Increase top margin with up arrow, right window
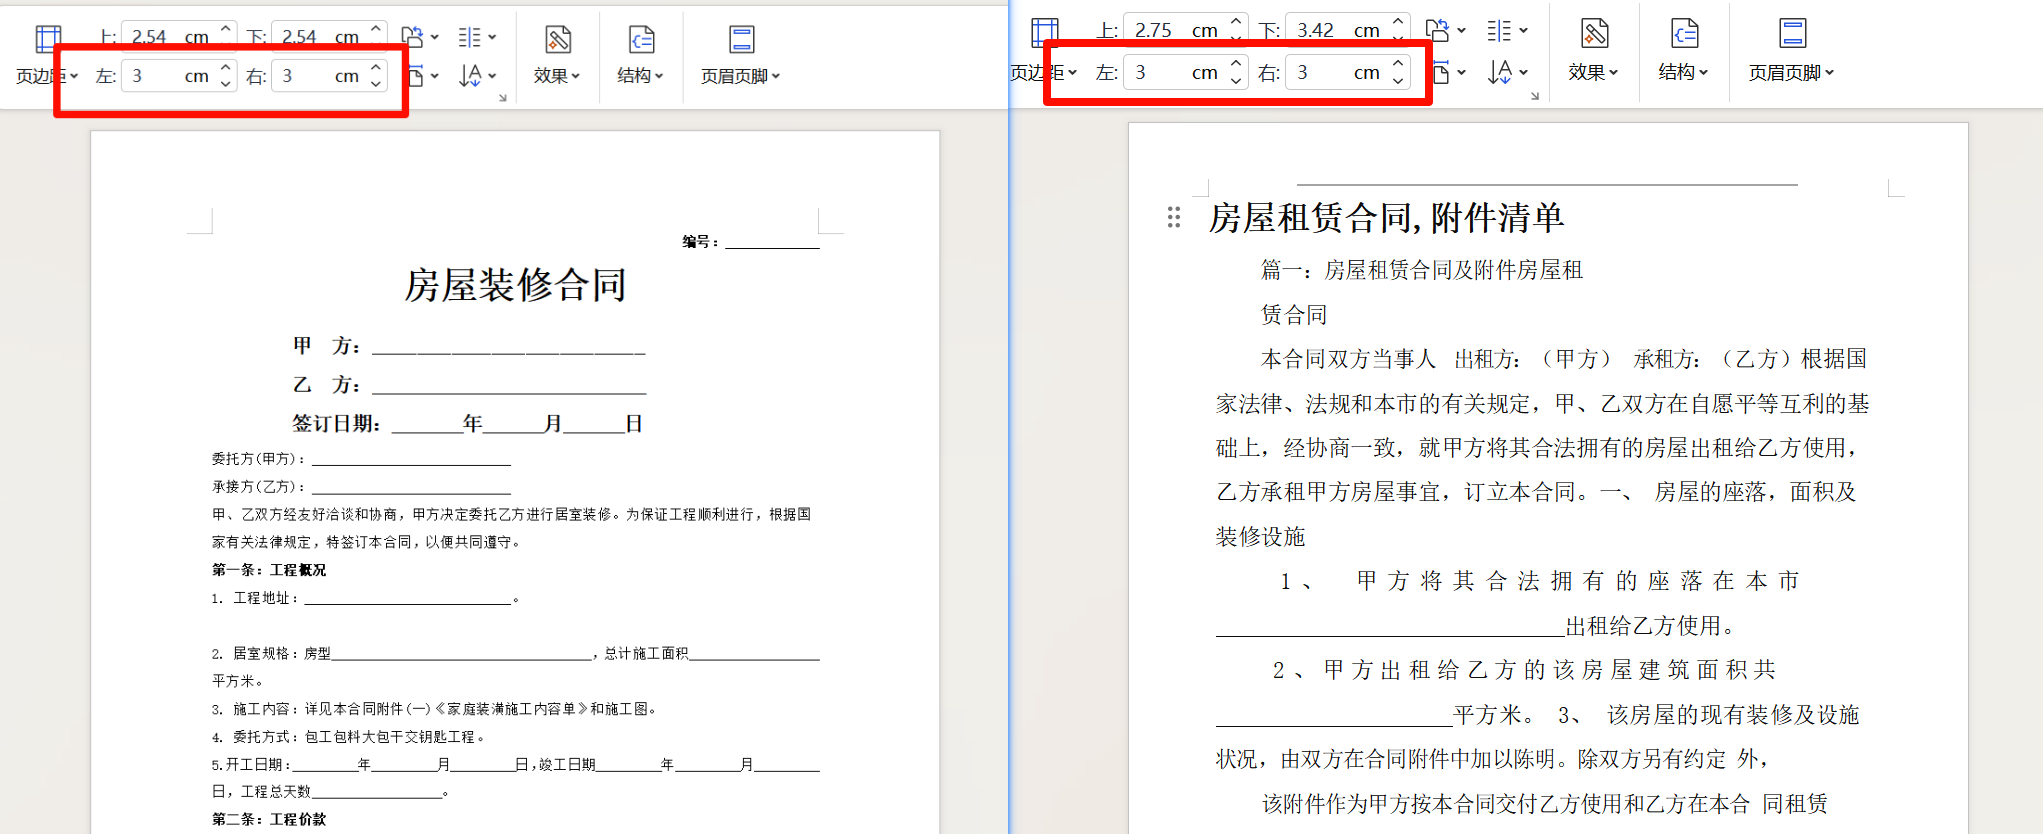The width and height of the screenshot is (2043, 834). tap(1236, 20)
